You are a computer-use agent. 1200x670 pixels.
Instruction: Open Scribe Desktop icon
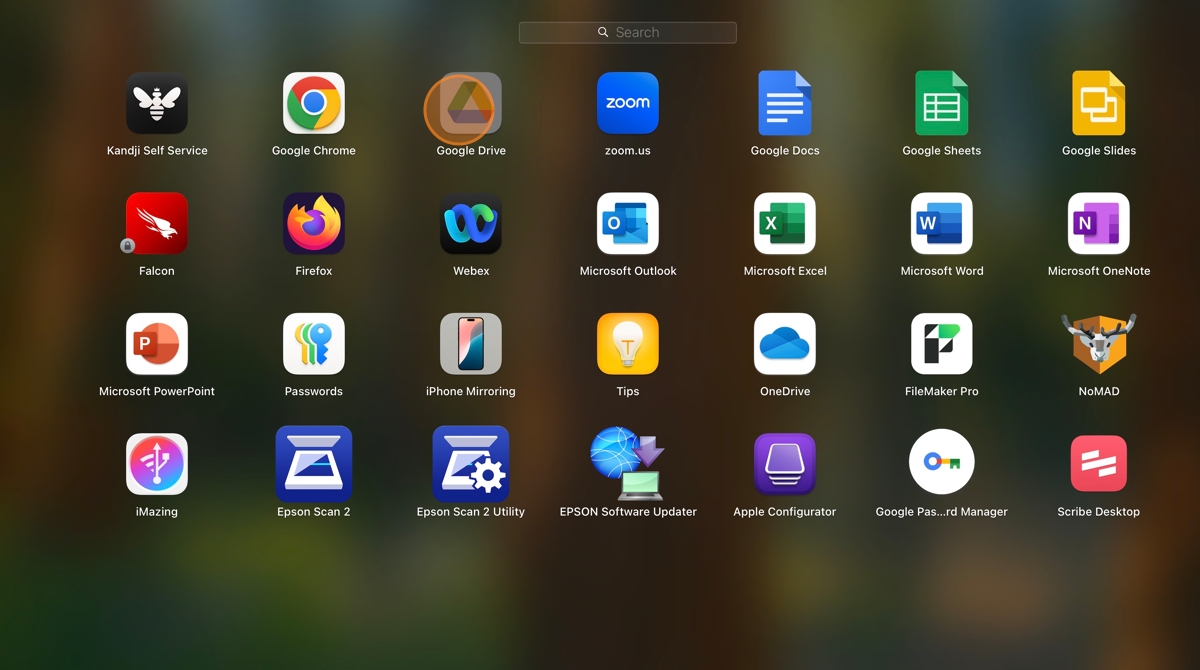tap(1099, 464)
